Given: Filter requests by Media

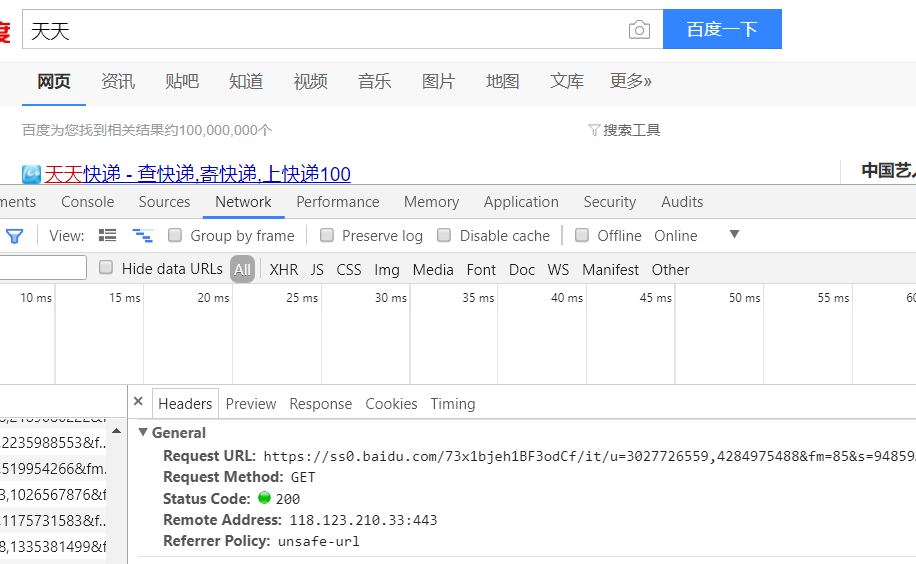Looking at the screenshot, I should click(x=433, y=269).
